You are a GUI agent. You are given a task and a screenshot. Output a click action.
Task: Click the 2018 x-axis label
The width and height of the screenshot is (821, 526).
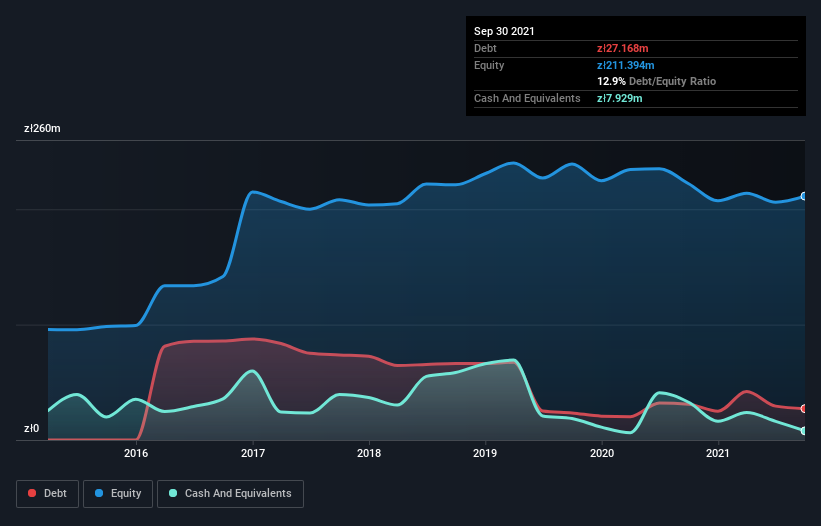(x=369, y=453)
